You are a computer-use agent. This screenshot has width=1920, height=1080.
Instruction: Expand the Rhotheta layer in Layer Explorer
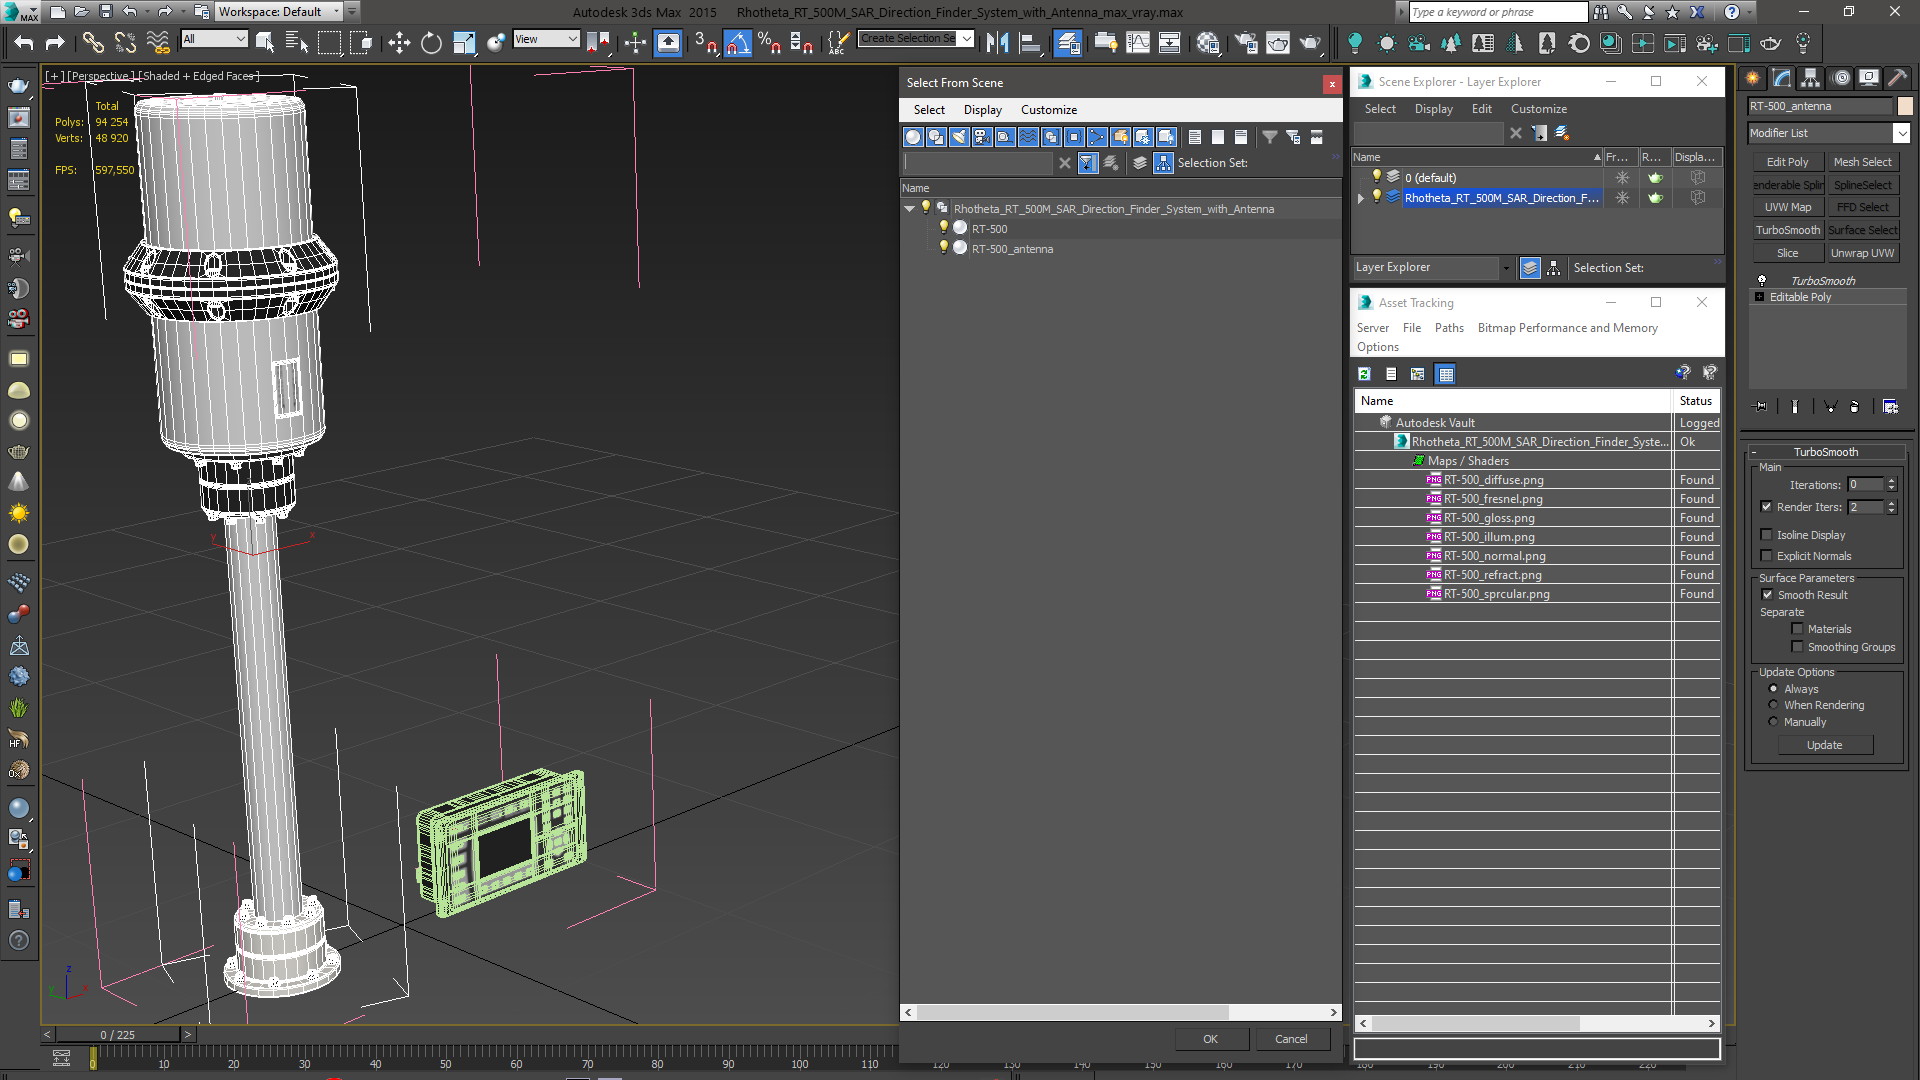(1360, 198)
